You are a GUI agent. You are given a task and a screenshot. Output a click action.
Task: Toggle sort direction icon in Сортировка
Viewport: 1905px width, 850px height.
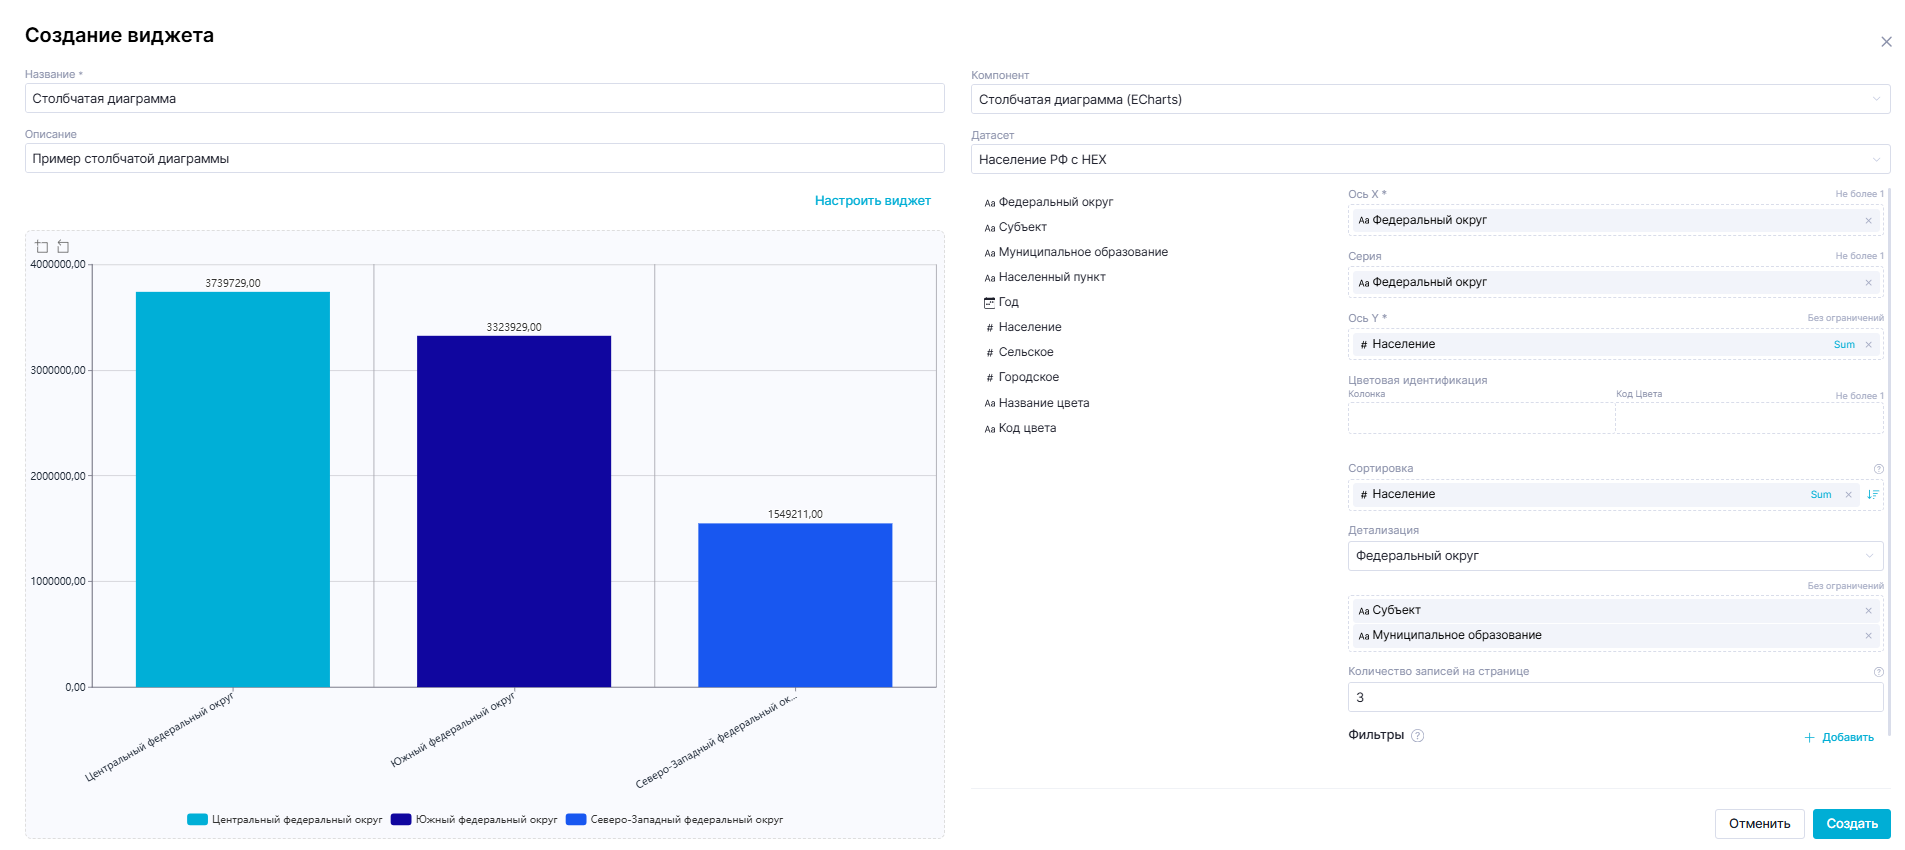click(x=1872, y=495)
